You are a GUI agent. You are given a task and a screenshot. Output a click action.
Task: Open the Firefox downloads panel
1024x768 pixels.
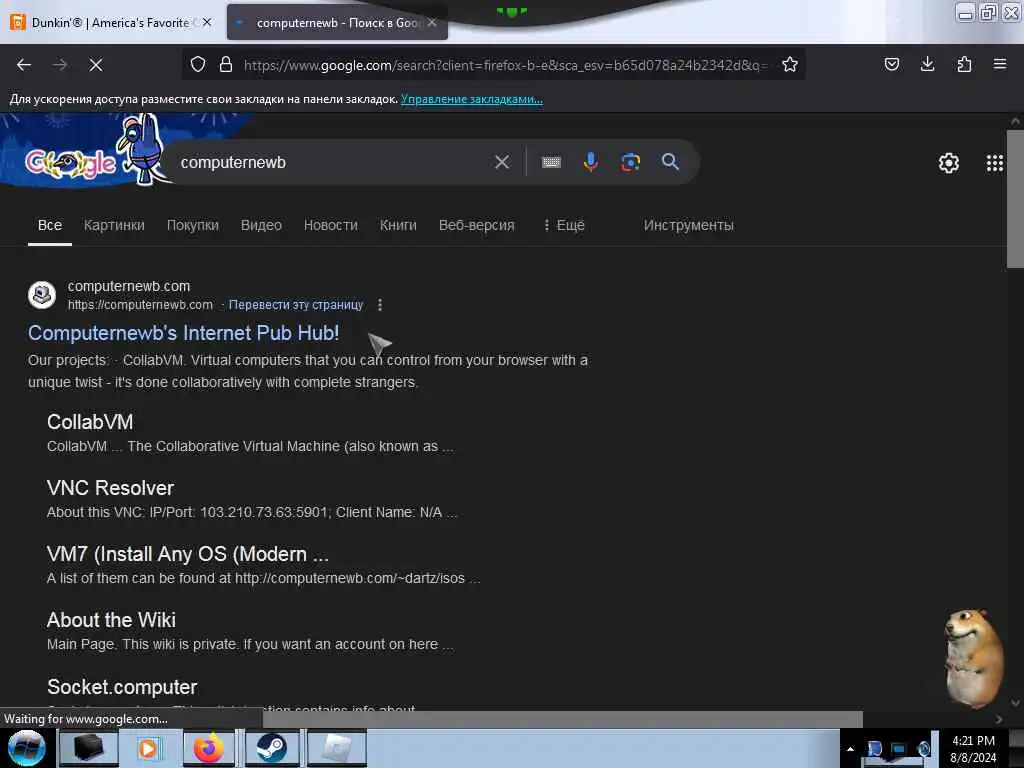pyautogui.click(x=927, y=64)
